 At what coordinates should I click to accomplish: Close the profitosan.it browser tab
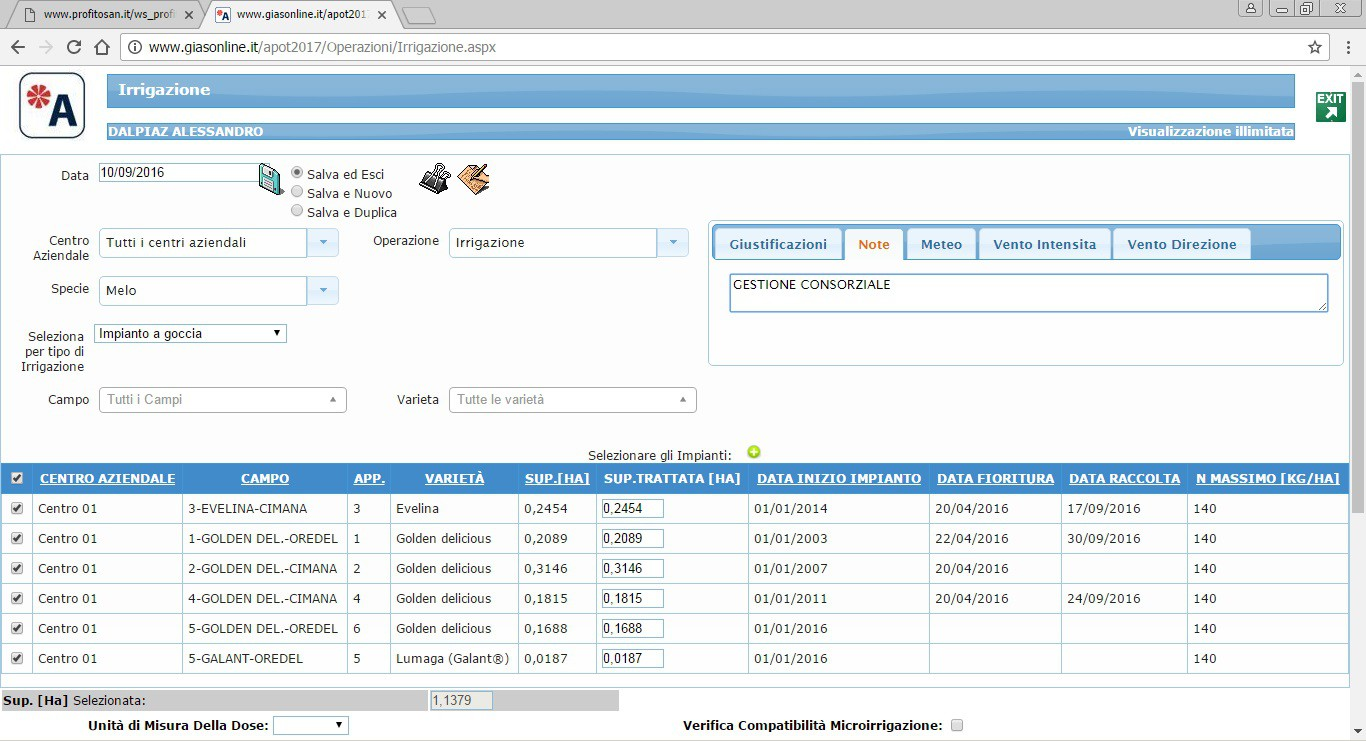point(189,15)
